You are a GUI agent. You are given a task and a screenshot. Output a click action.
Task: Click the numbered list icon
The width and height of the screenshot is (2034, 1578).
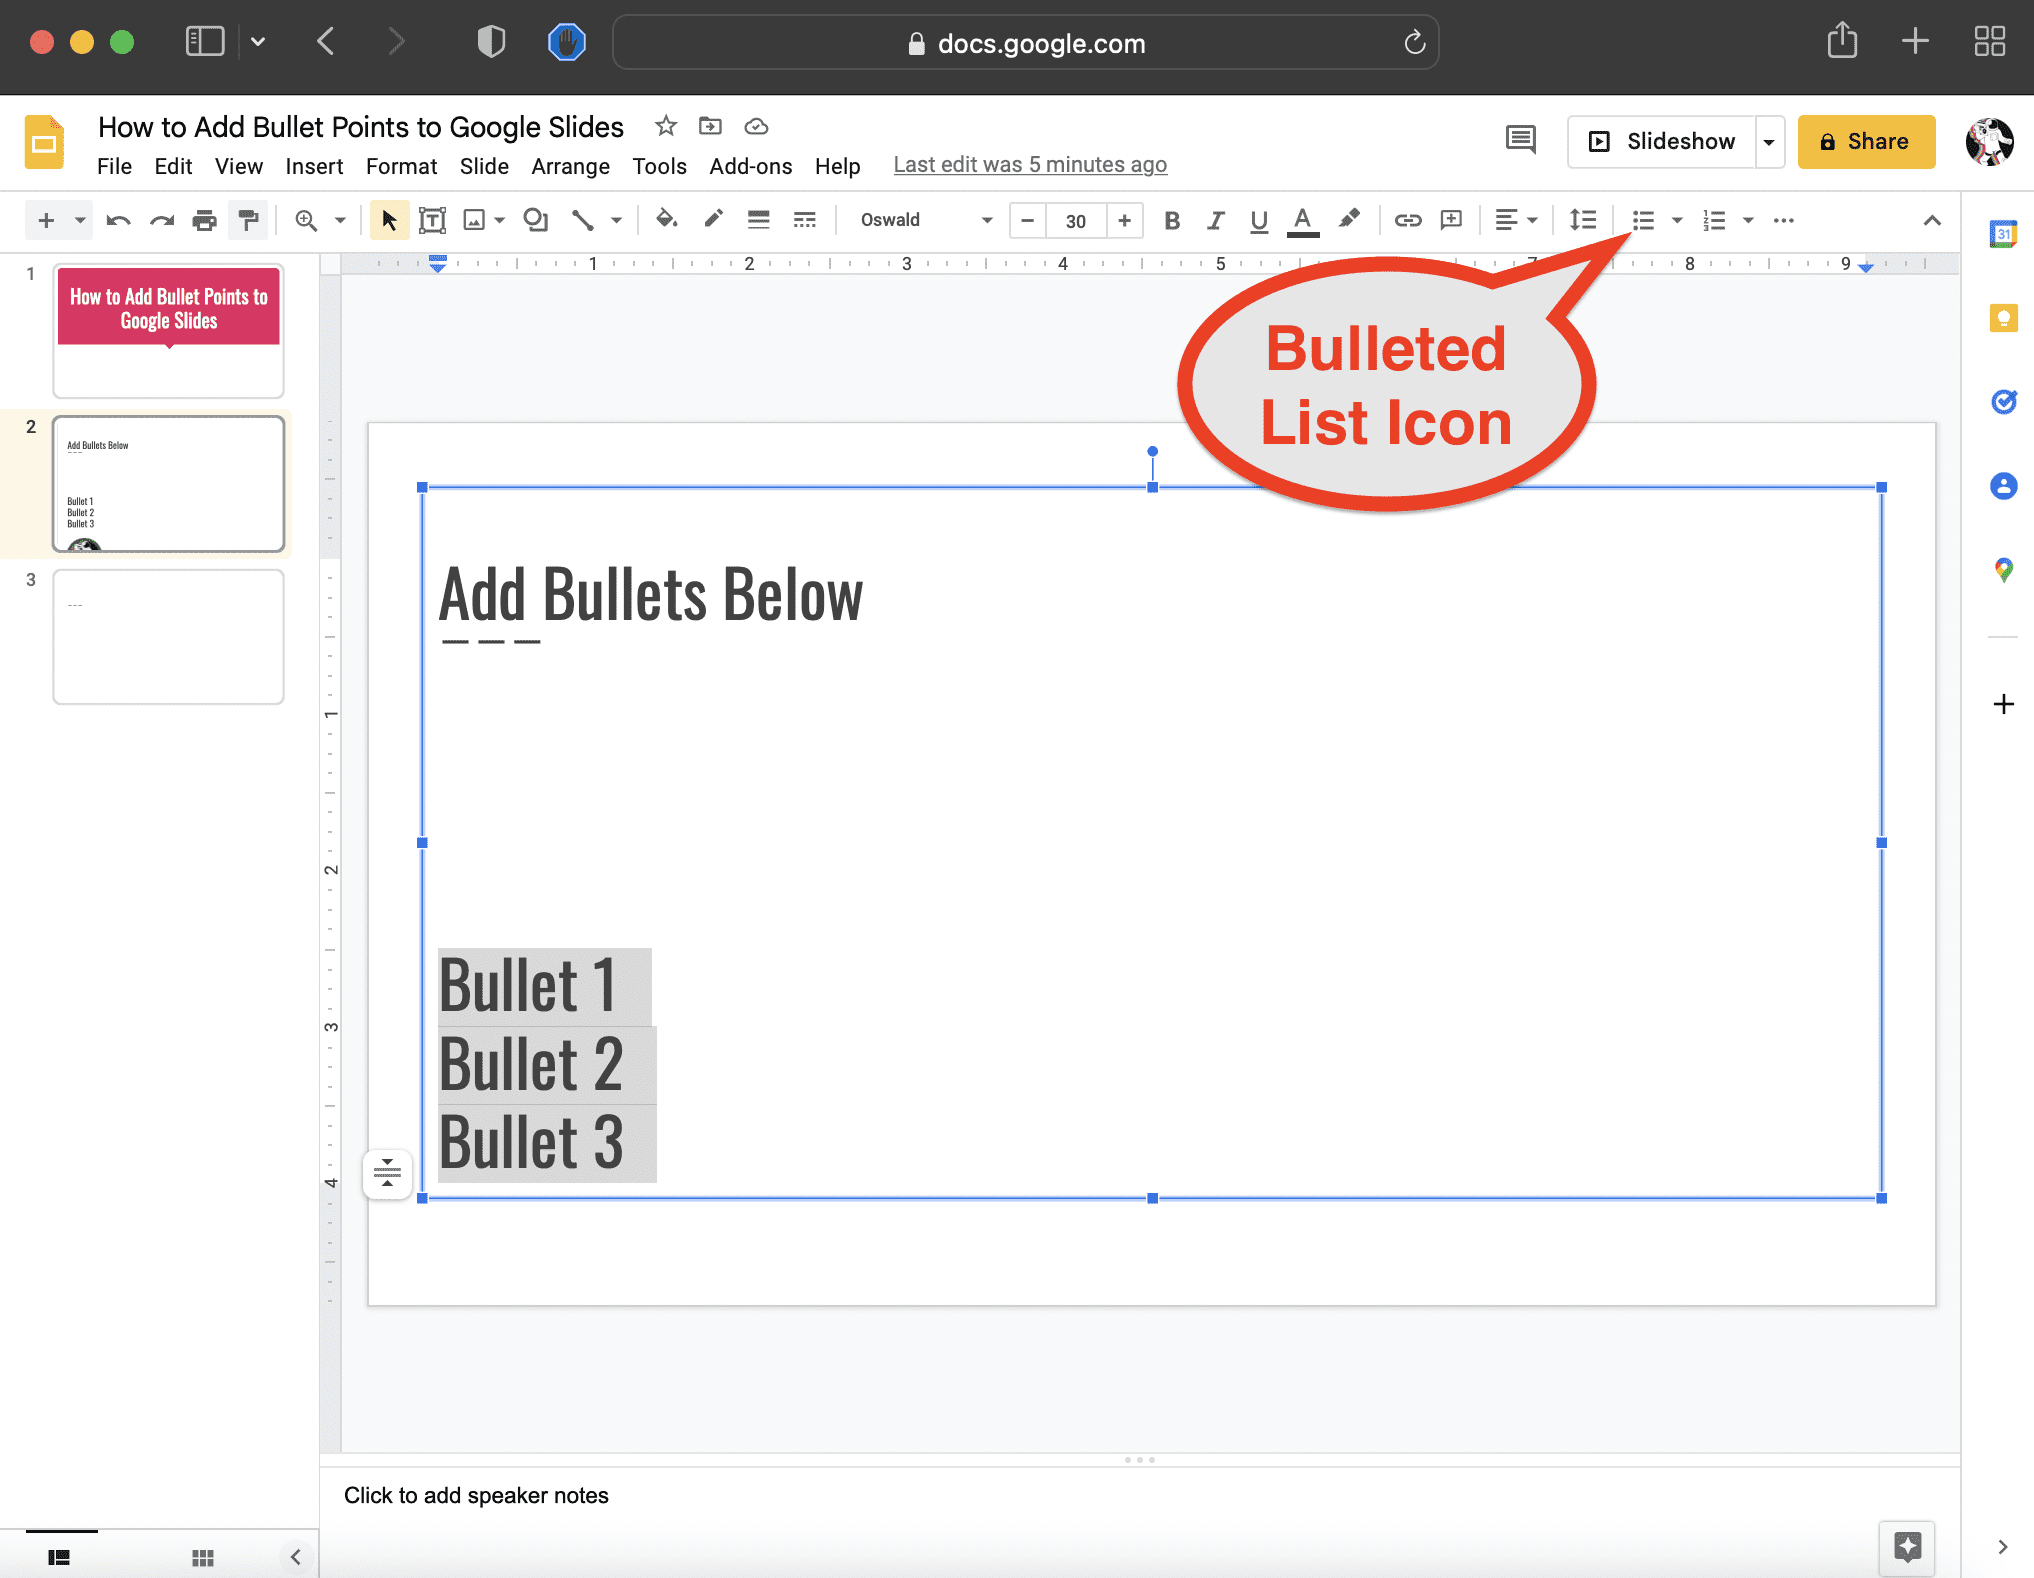click(x=1714, y=220)
